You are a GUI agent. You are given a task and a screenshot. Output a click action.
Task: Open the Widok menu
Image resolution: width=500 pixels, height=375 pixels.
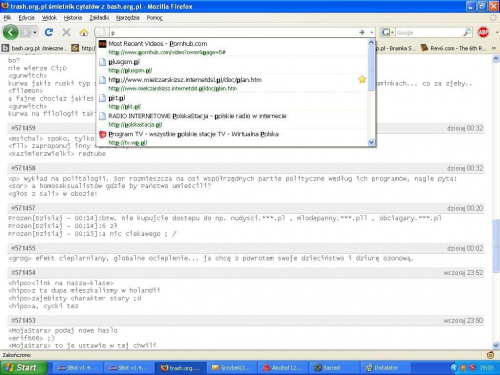49,18
